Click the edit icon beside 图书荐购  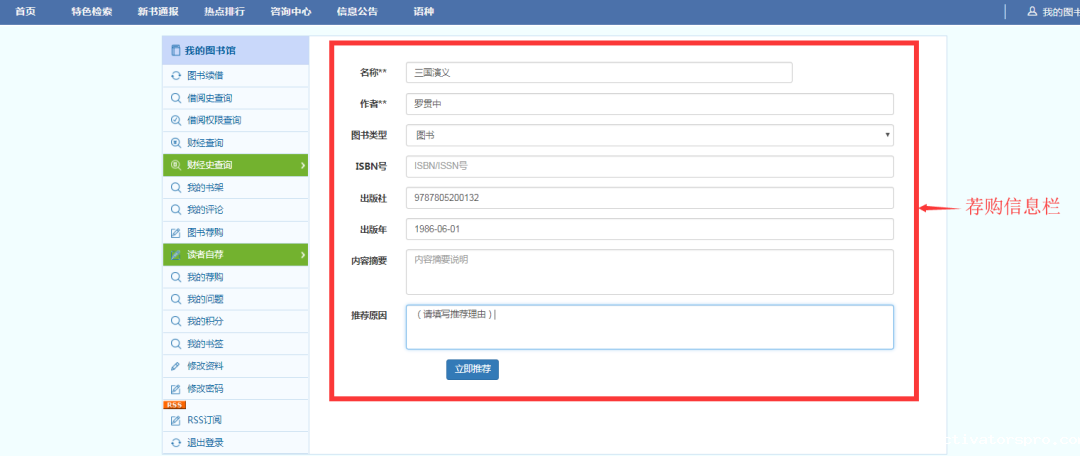click(x=176, y=233)
